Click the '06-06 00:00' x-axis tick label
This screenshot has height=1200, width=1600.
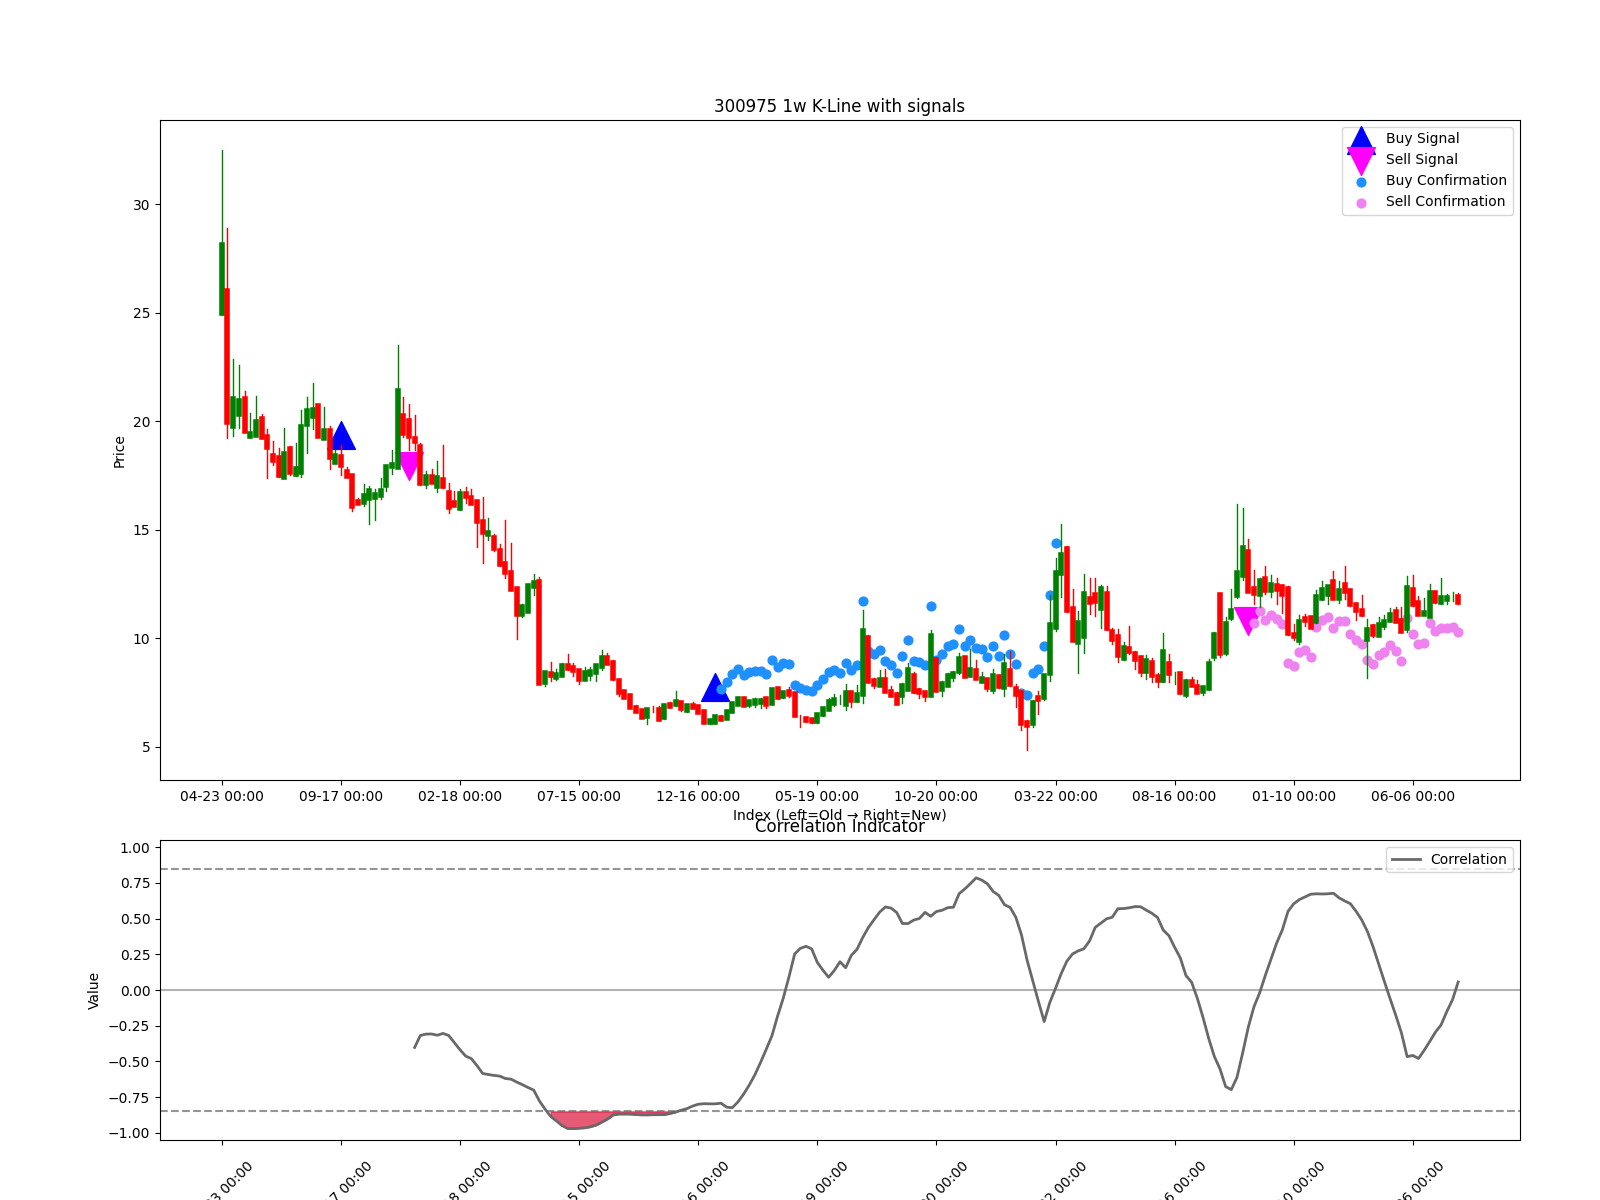point(1412,797)
